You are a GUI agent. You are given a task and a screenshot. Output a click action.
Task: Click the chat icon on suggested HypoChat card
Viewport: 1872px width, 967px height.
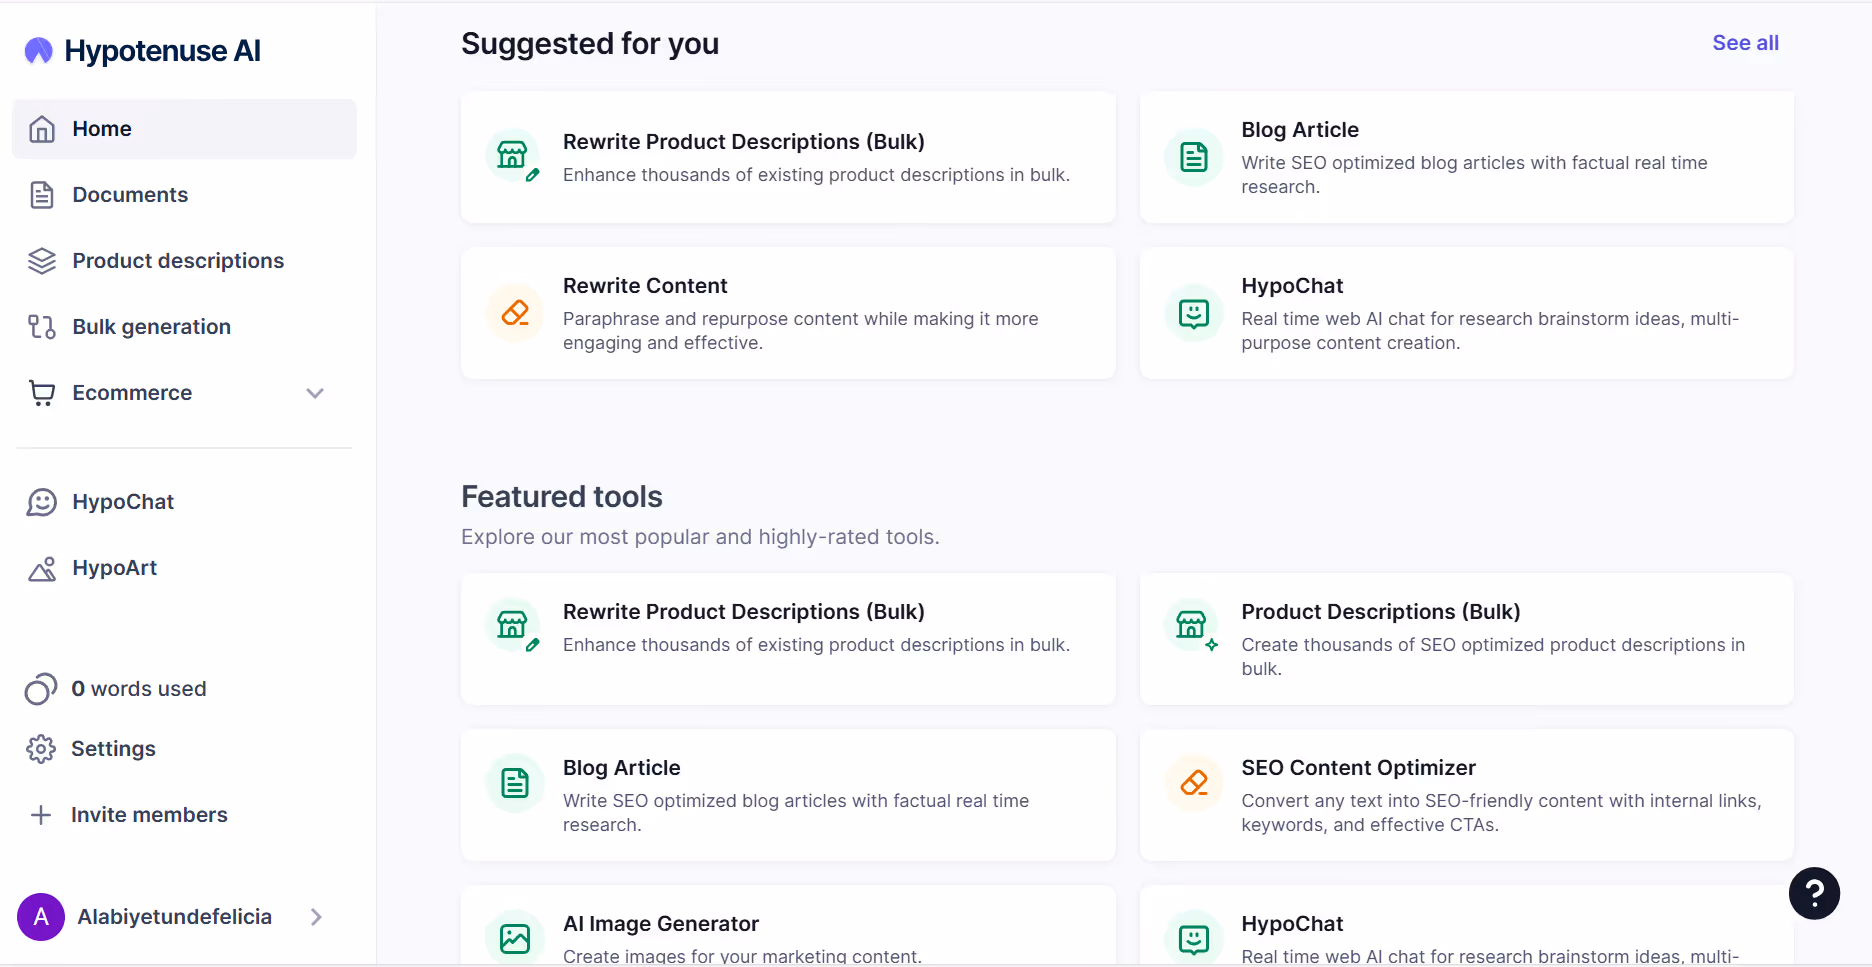point(1194,313)
